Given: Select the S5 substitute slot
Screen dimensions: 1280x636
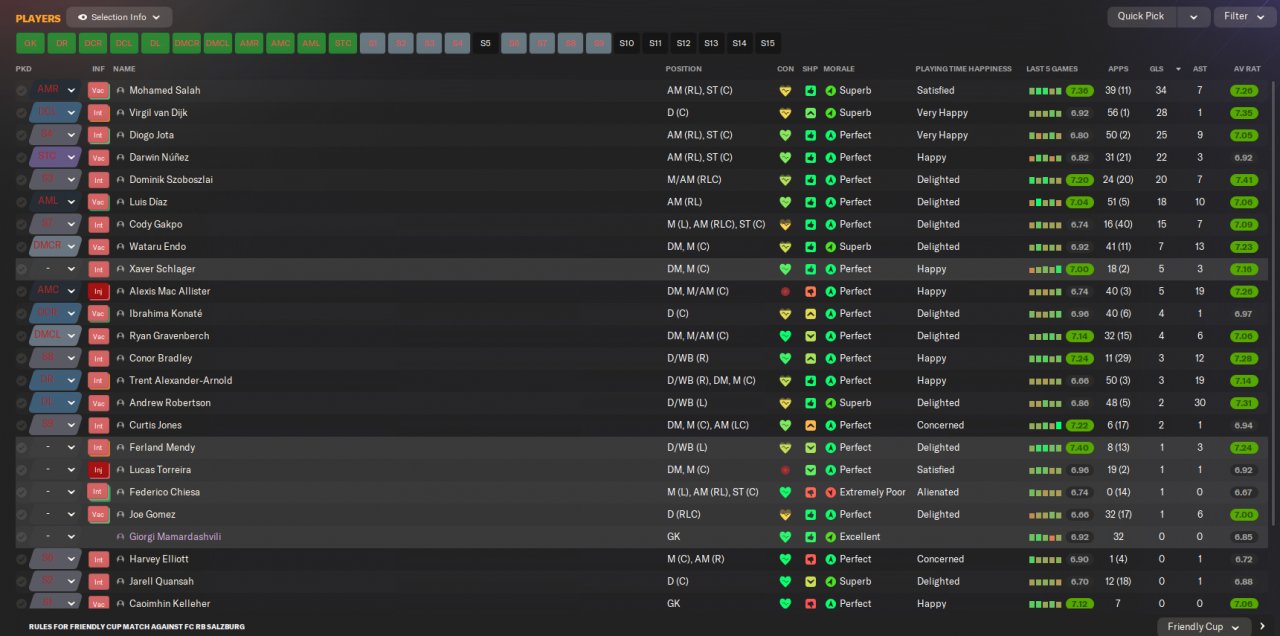Looking at the screenshot, I should [x=485, y=43].
